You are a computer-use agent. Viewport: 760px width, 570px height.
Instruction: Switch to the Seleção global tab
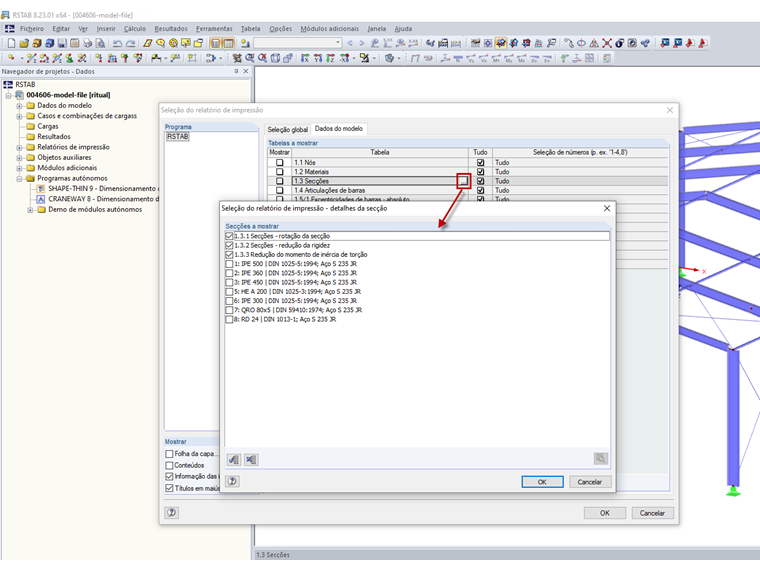[x=287, y=129]
